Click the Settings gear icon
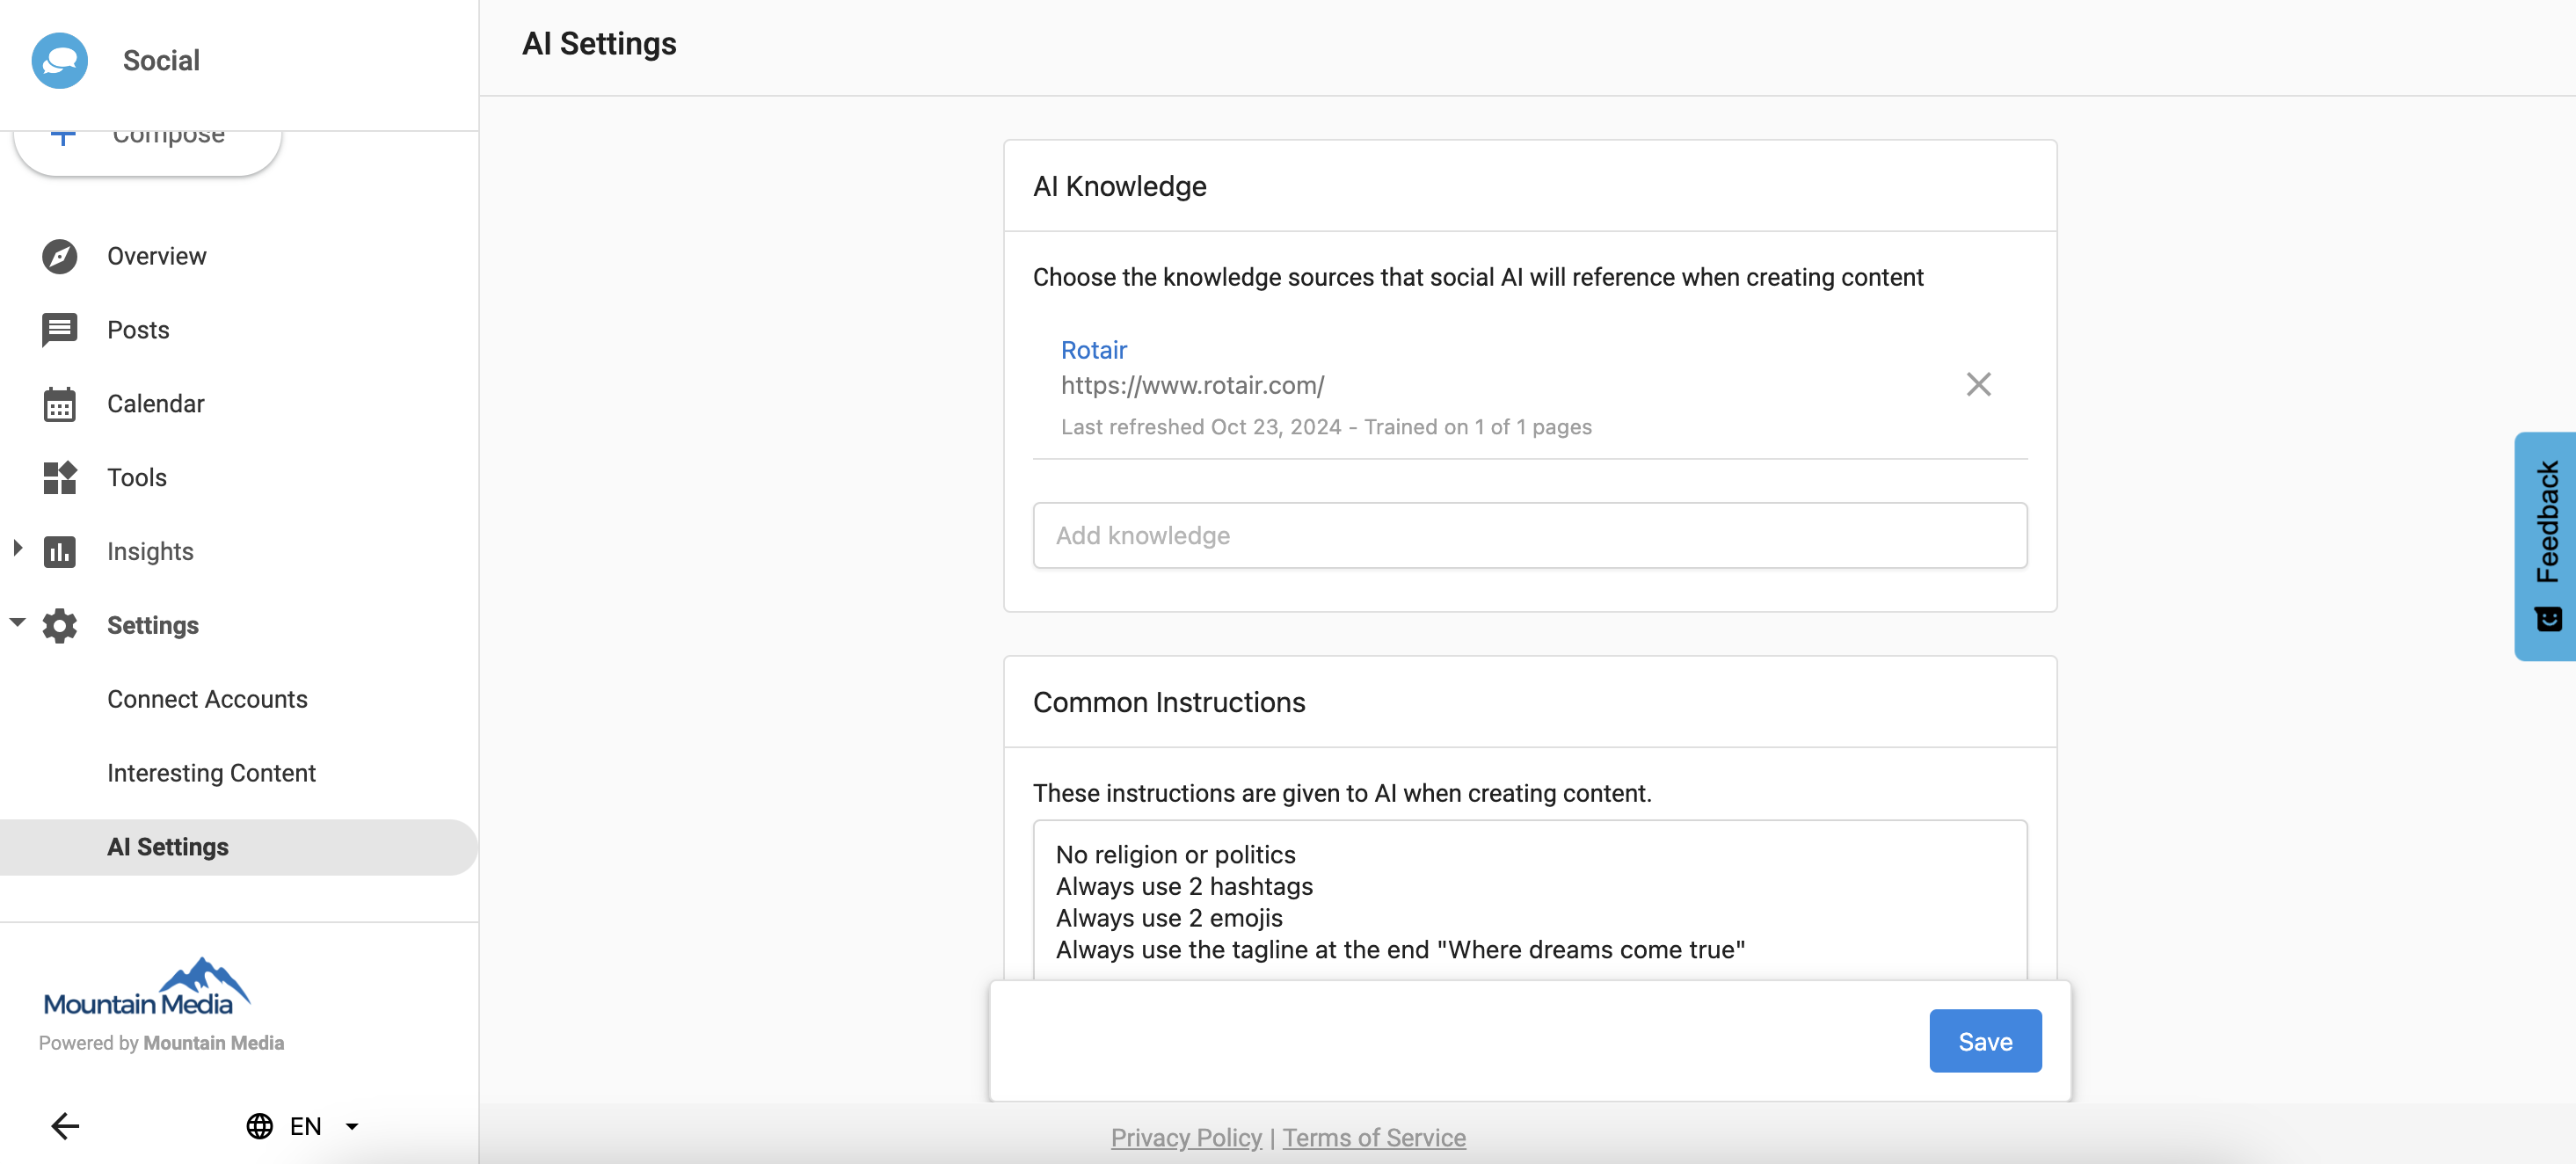Image resolution: width=2576 pixels, height=1164 pixels. coord(60,626)
